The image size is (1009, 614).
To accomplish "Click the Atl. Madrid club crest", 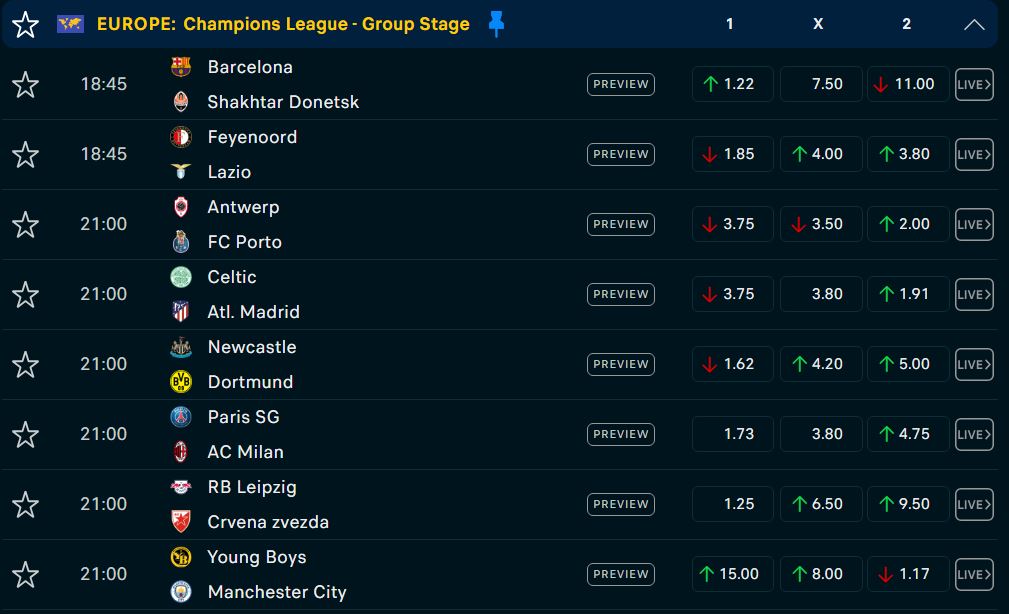I will [x=181, y=311].
